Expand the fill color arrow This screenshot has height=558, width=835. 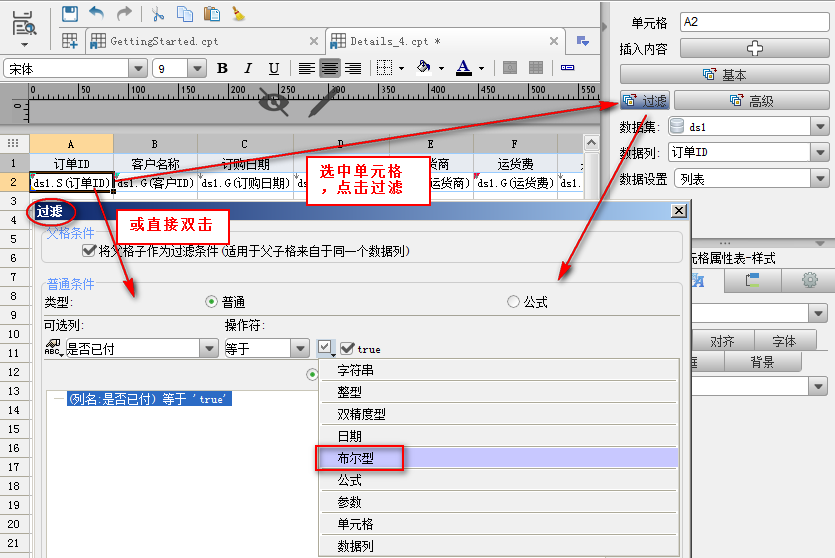pos(441,69)
